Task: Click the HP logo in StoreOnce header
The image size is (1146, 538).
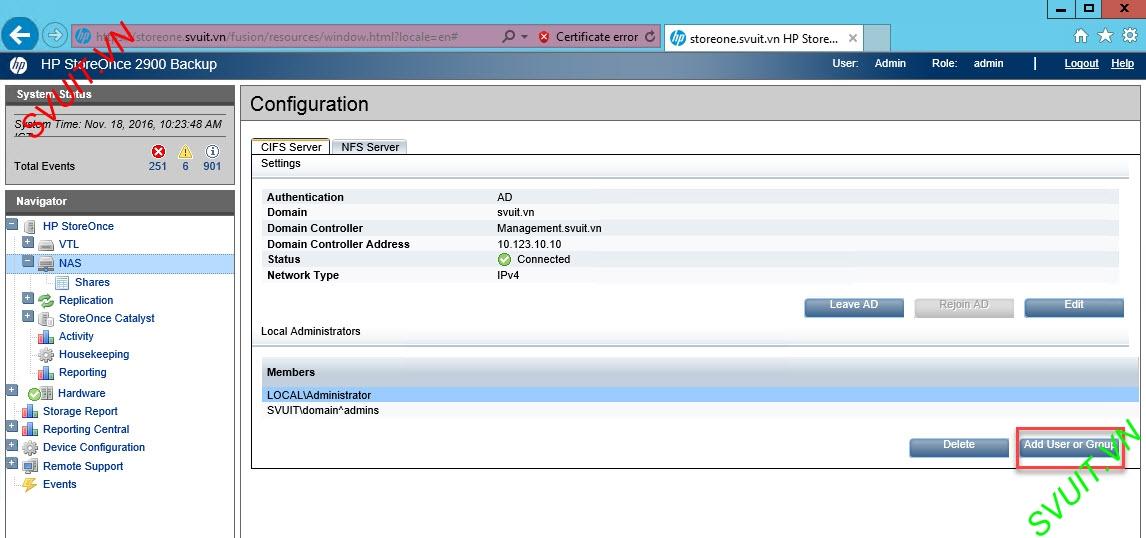Action: (18, 64)
